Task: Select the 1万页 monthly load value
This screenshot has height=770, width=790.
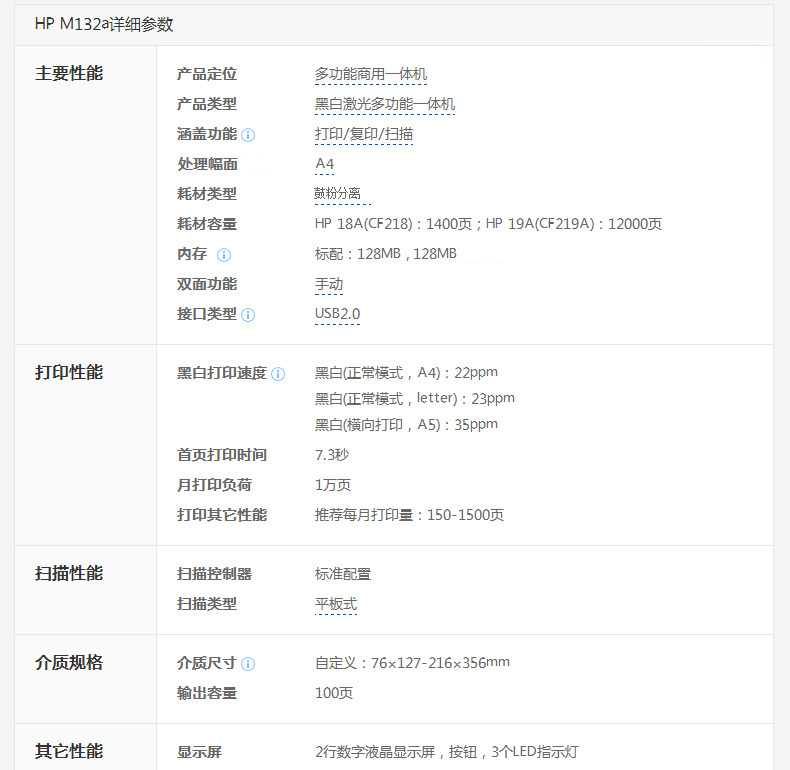Action: 333,485
